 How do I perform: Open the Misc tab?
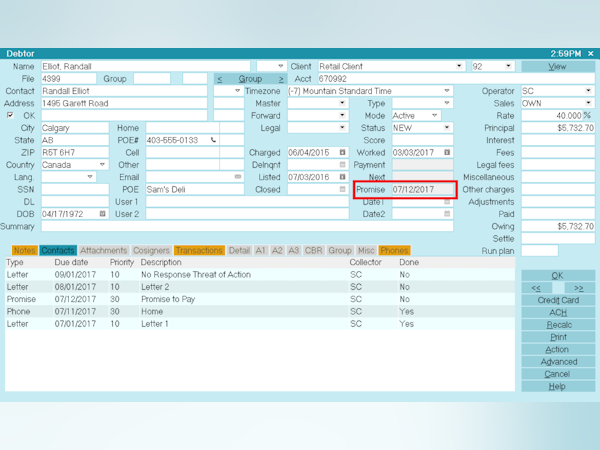coord(366,250)
